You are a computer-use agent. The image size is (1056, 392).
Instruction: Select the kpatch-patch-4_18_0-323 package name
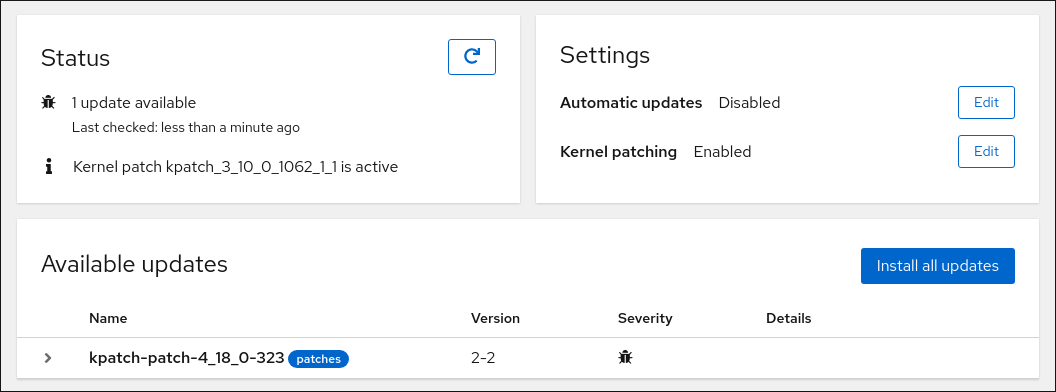[187, 358]
